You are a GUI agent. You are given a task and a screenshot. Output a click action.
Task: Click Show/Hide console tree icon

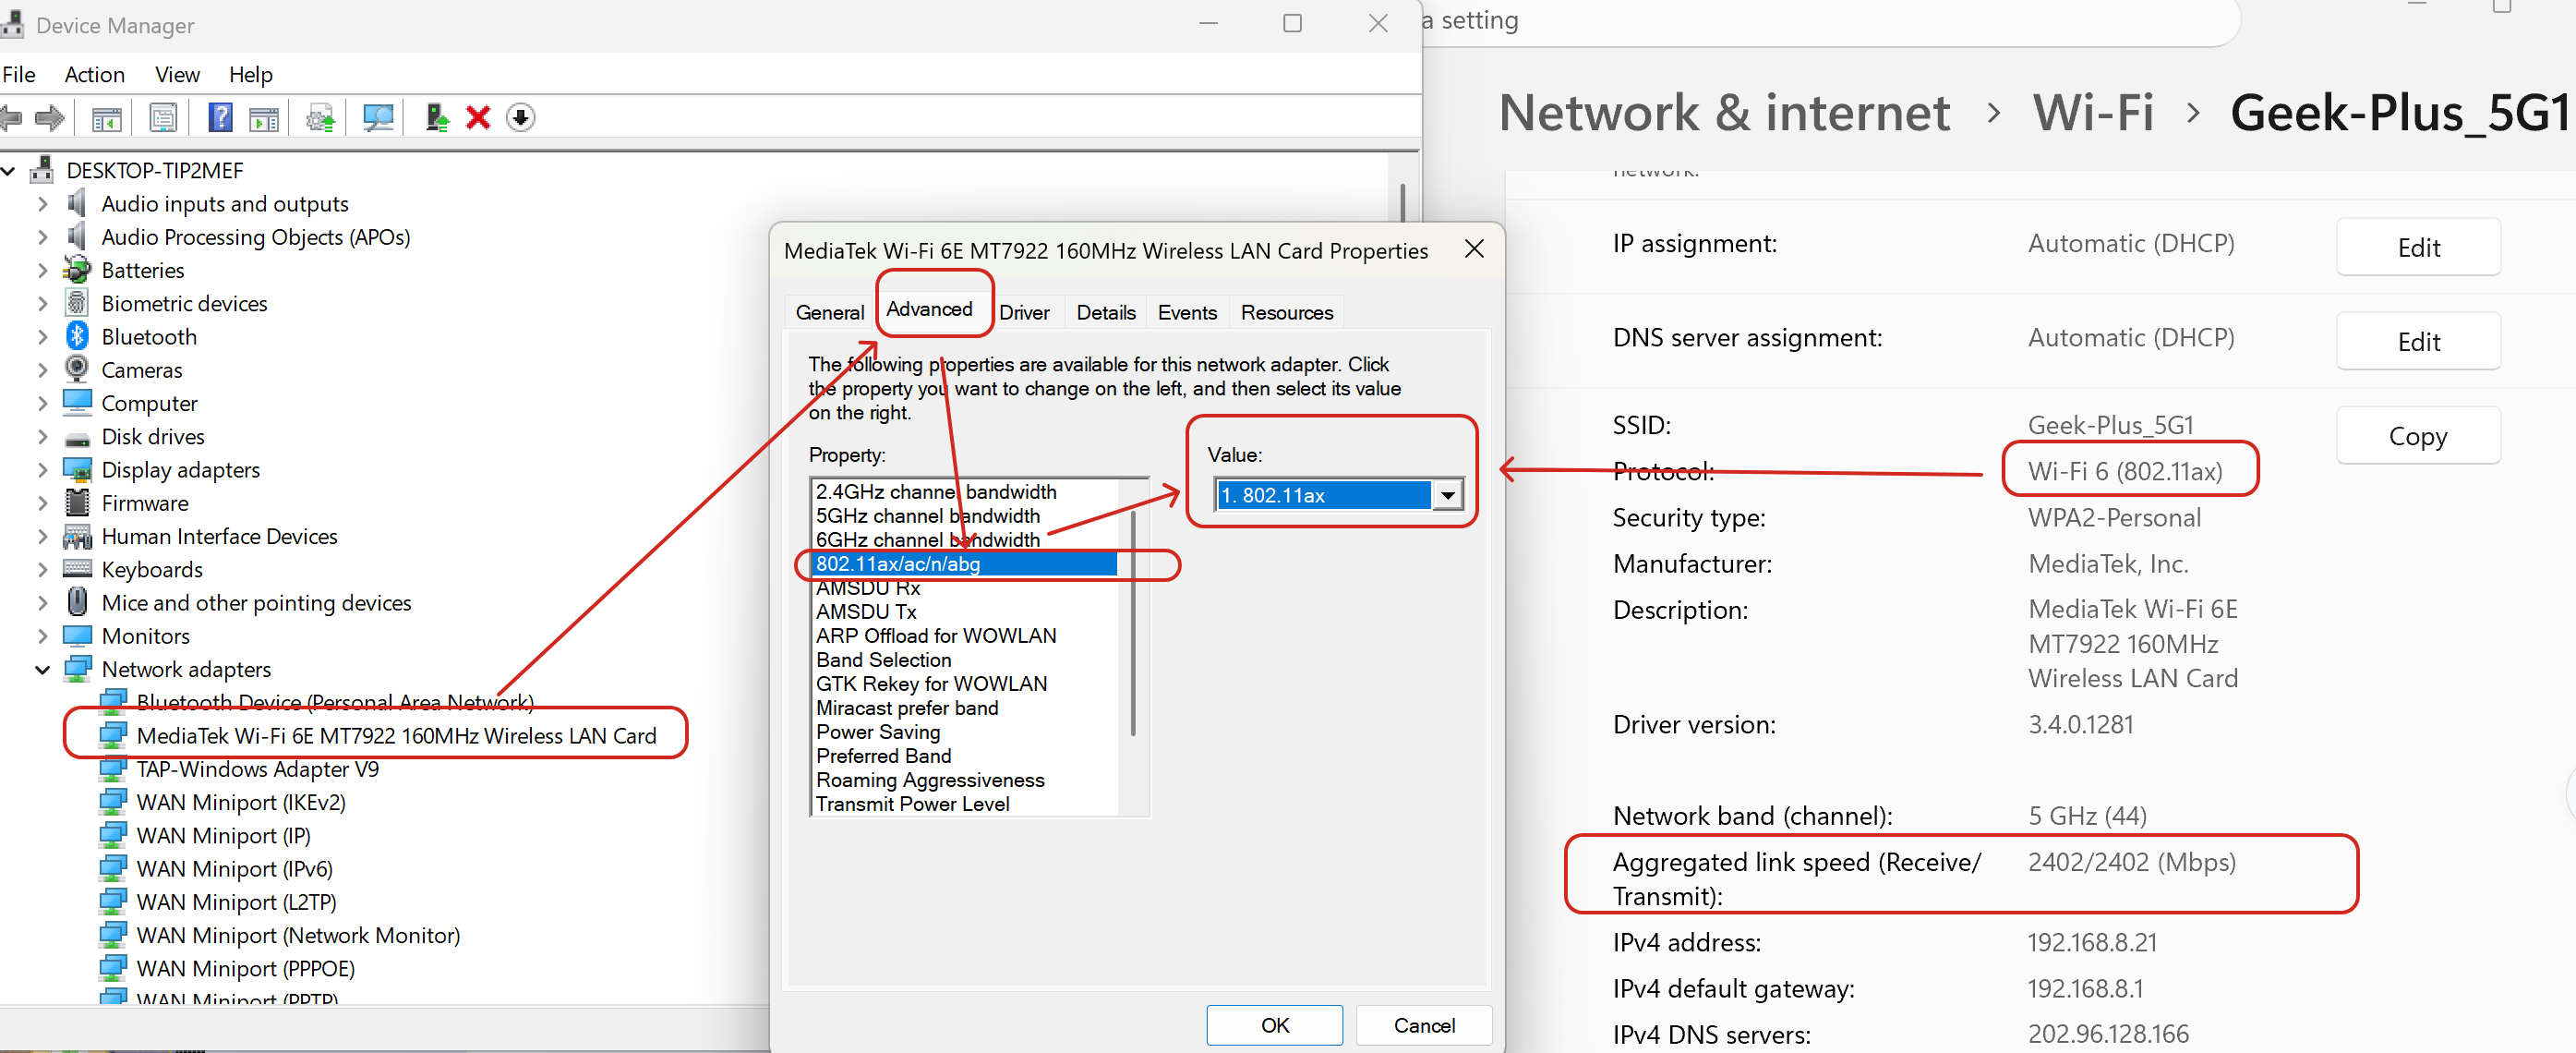(106, 118)
